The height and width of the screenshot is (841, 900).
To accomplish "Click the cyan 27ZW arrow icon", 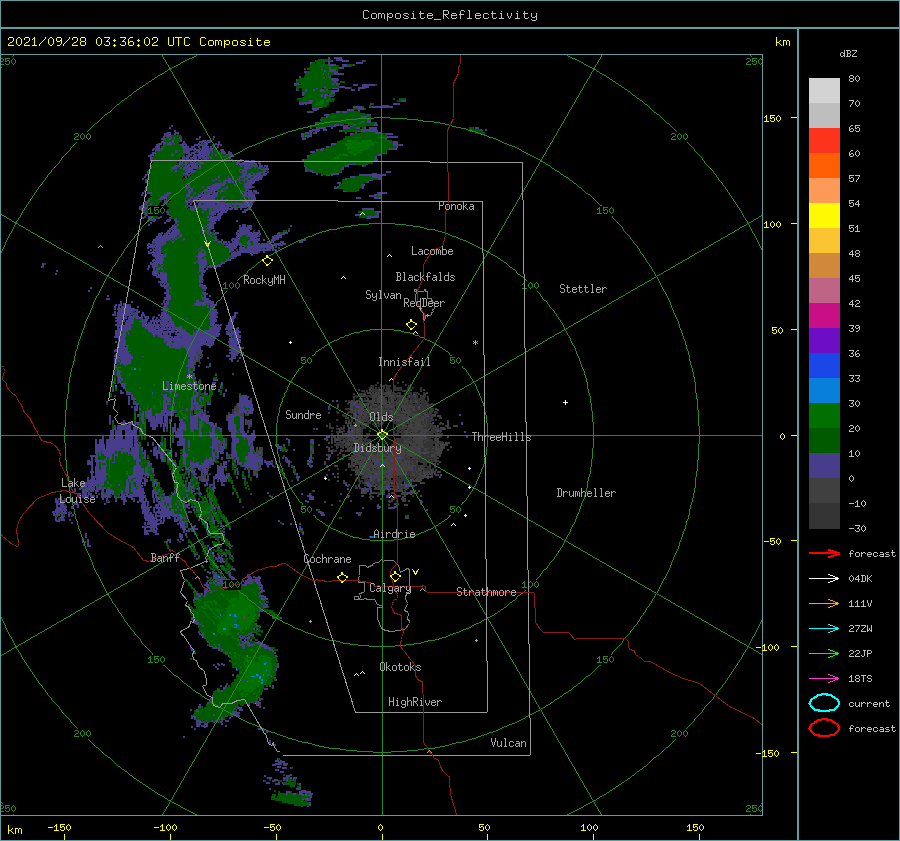I will pos(824,629).
